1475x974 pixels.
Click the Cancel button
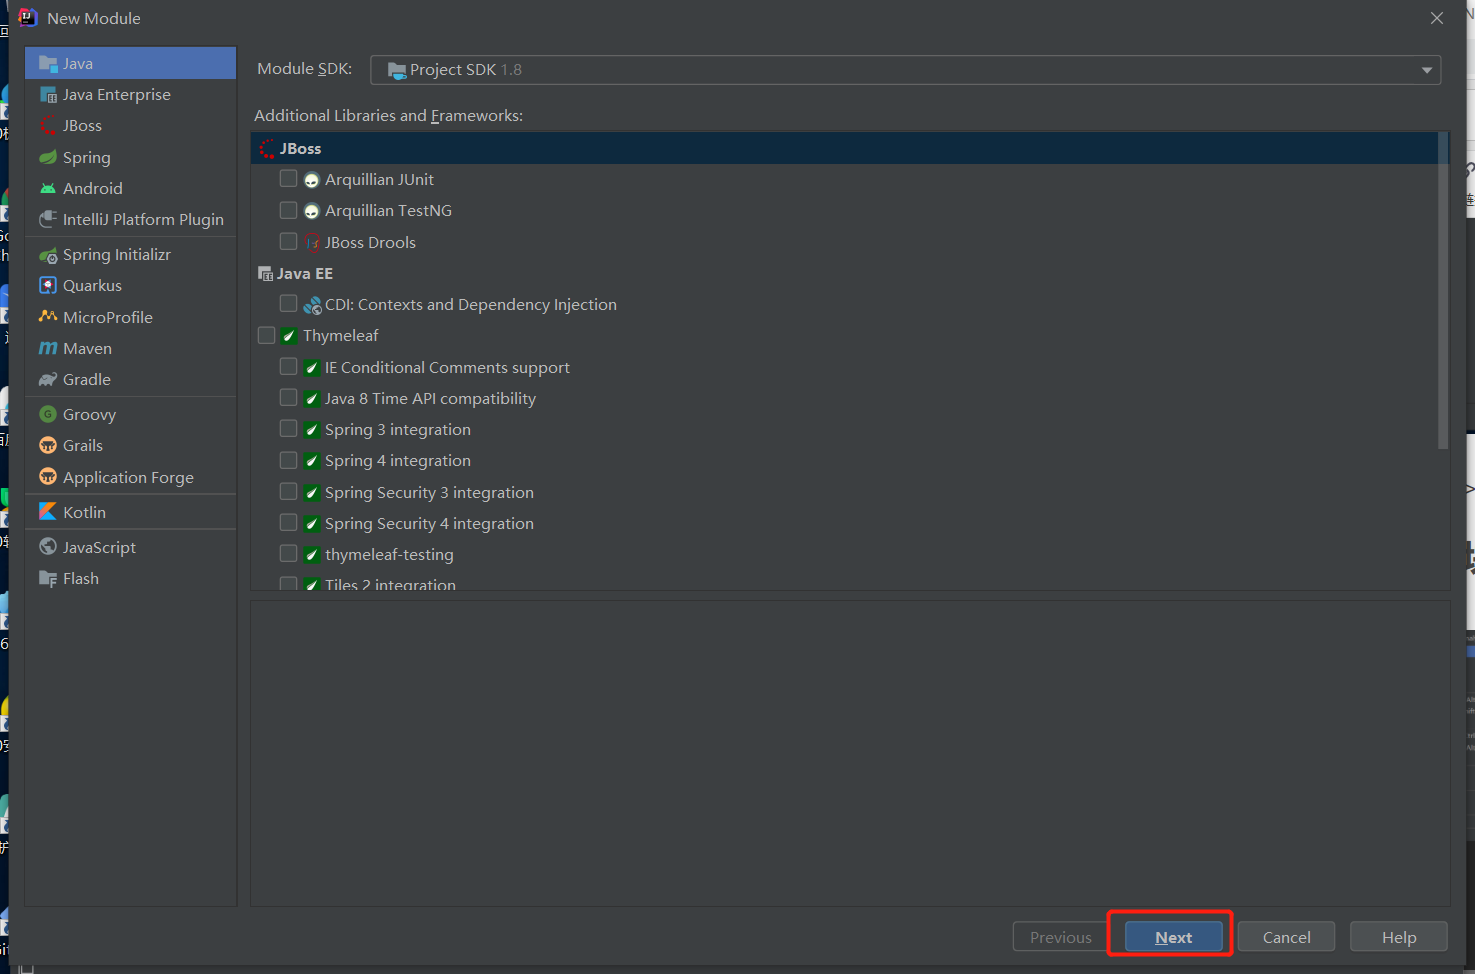tap(1286, 937)
